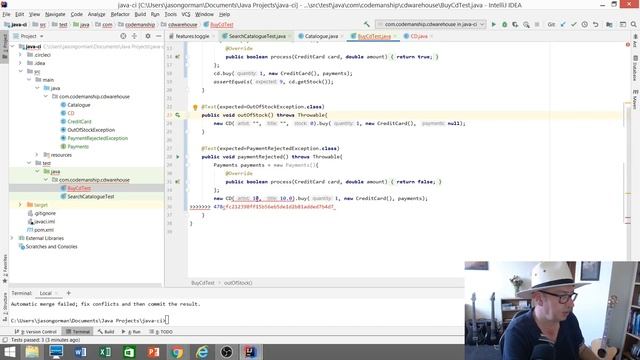Open the Refactor menu

[120, 14]
